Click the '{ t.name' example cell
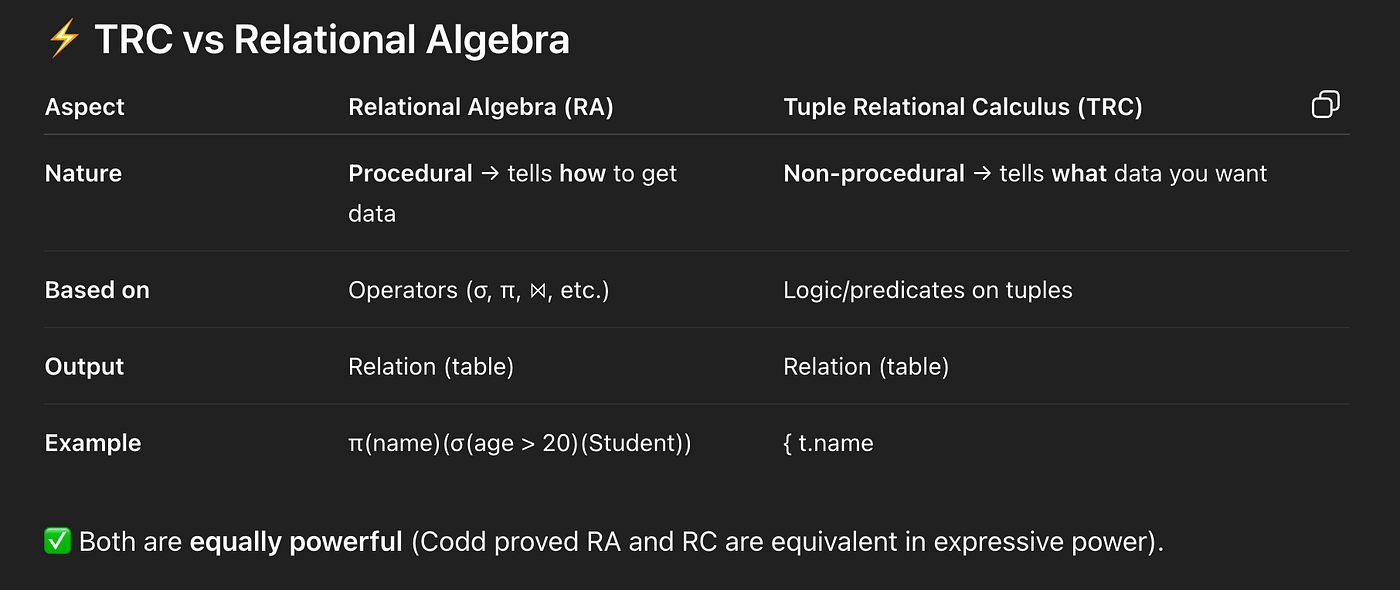 click(829, 443)
